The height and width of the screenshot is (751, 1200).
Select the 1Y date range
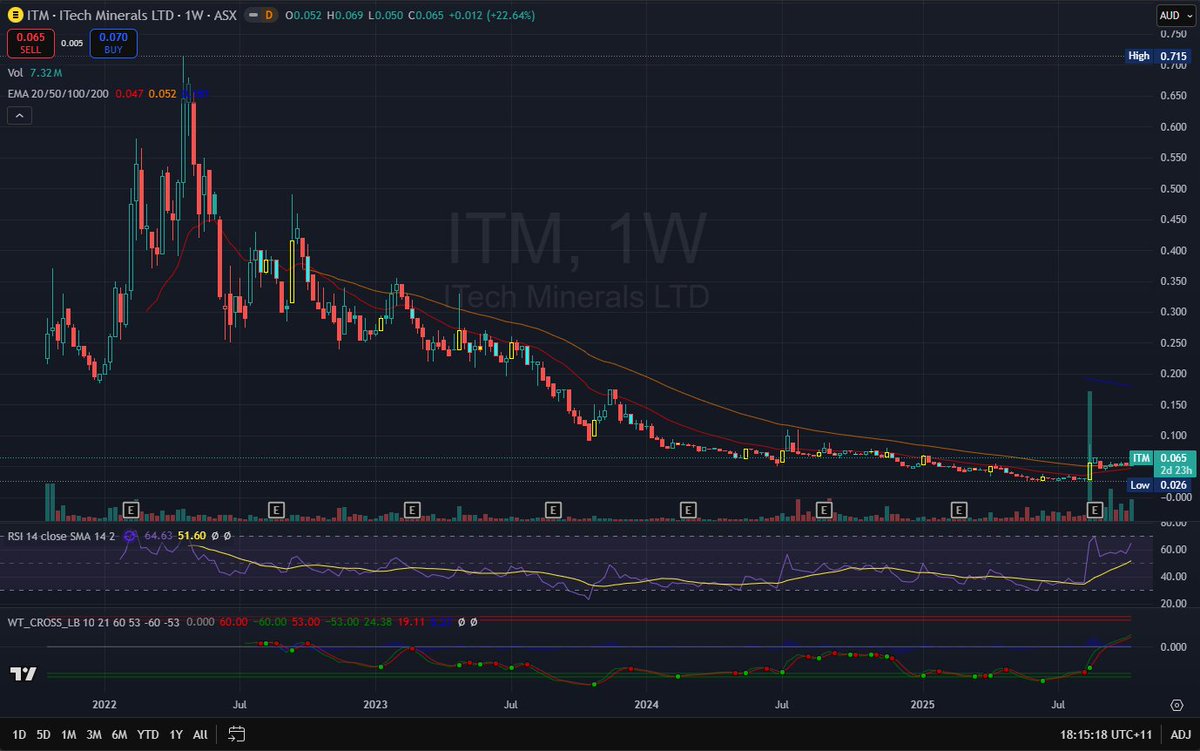click(x=176, y=734)
